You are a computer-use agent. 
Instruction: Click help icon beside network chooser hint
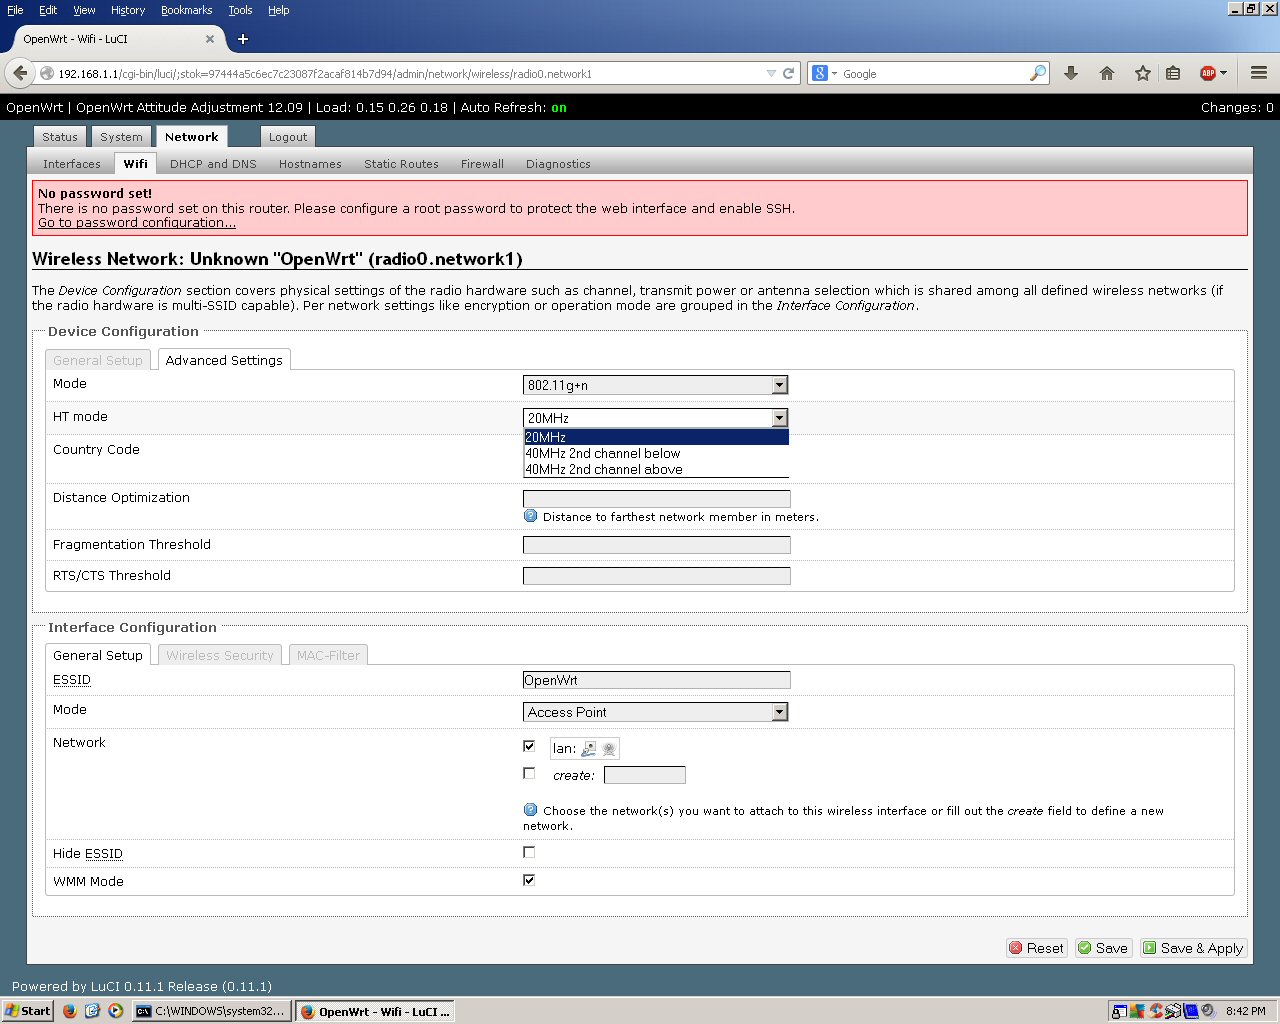click(531, 810)
